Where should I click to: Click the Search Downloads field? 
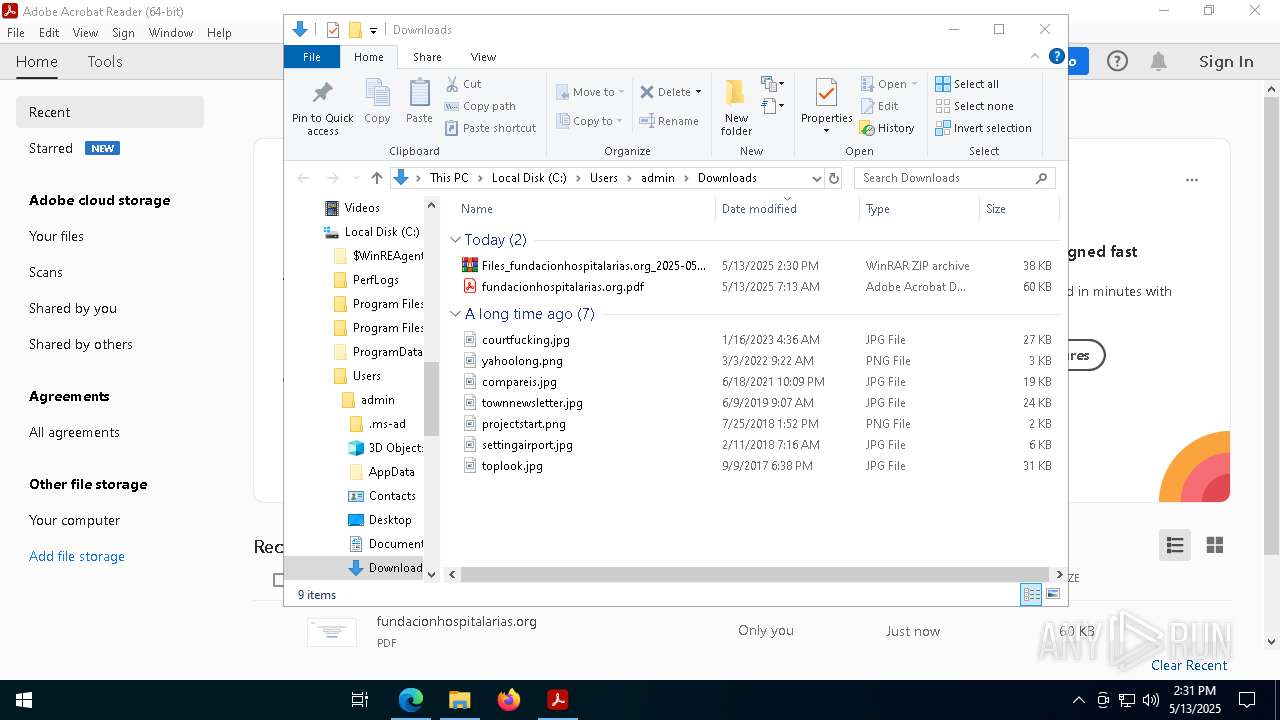(x=955, y=178)
